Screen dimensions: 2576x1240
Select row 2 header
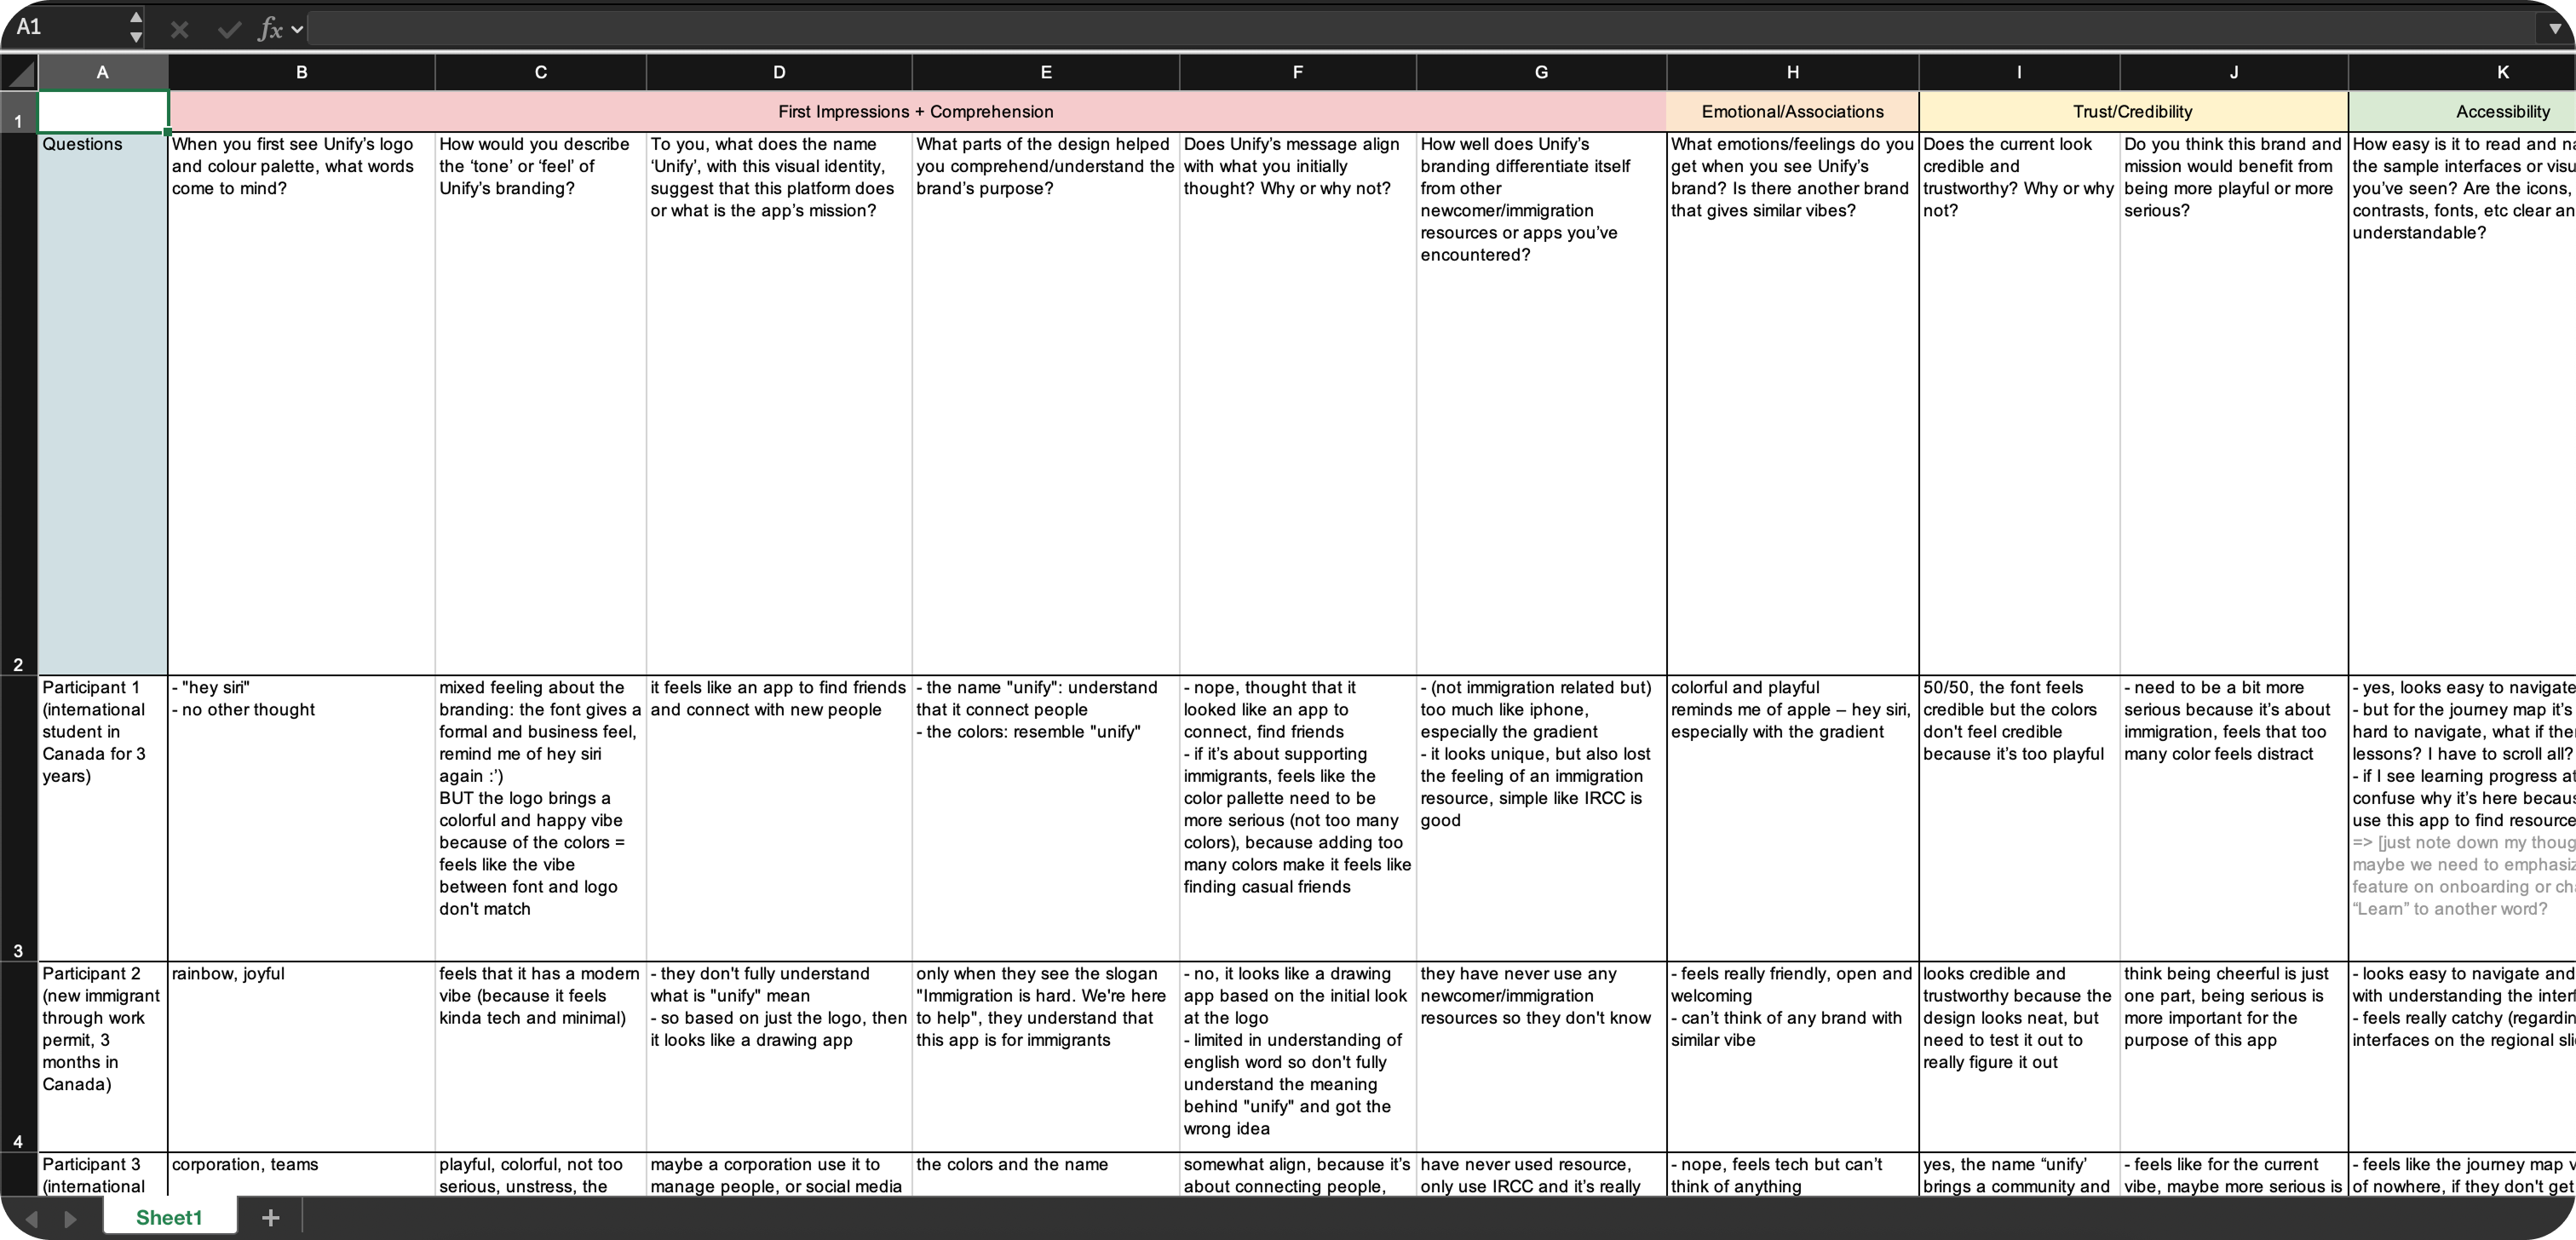point(19,403)
